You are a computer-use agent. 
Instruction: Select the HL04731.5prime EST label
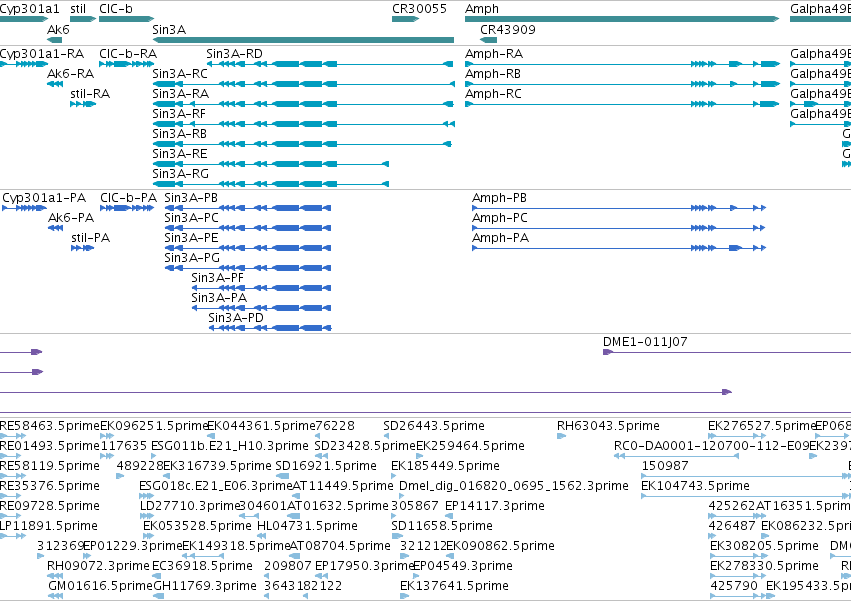[x=307, y=527]
